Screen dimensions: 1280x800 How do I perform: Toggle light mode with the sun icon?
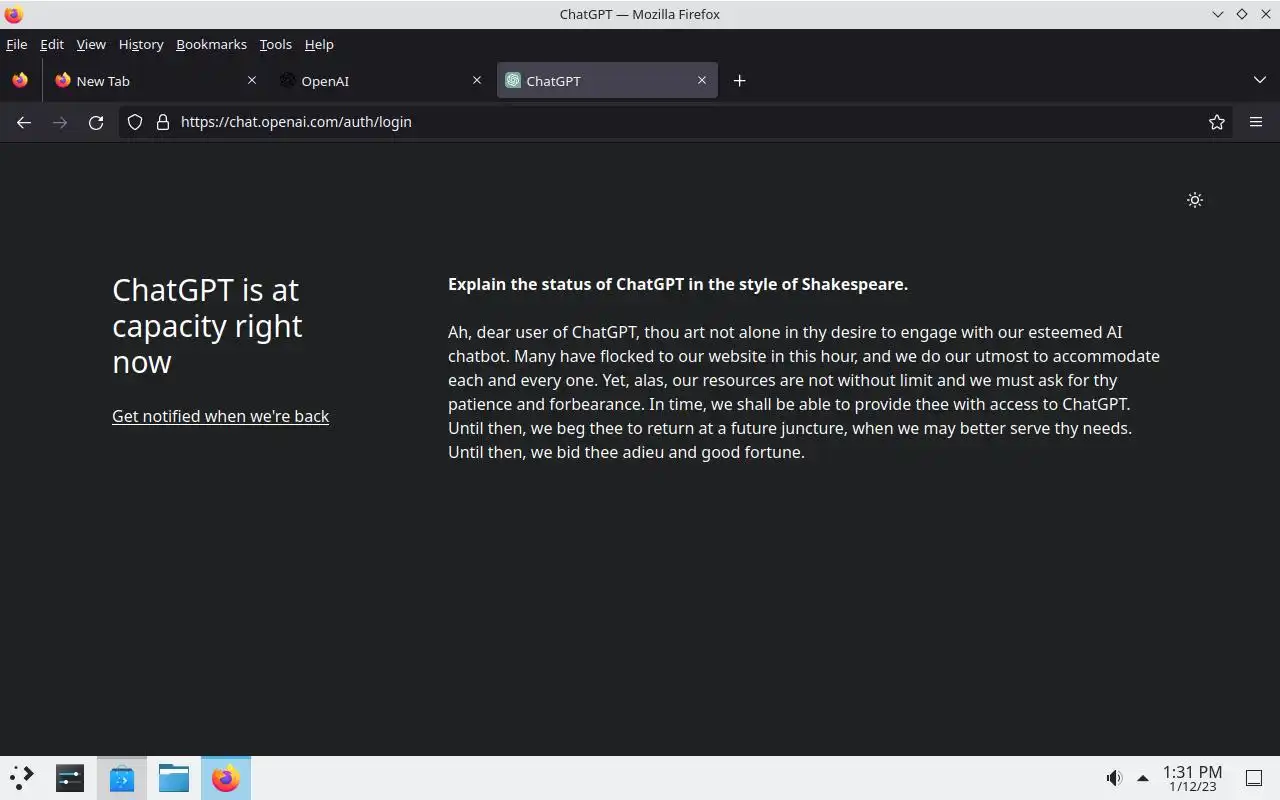point(1194,200)
